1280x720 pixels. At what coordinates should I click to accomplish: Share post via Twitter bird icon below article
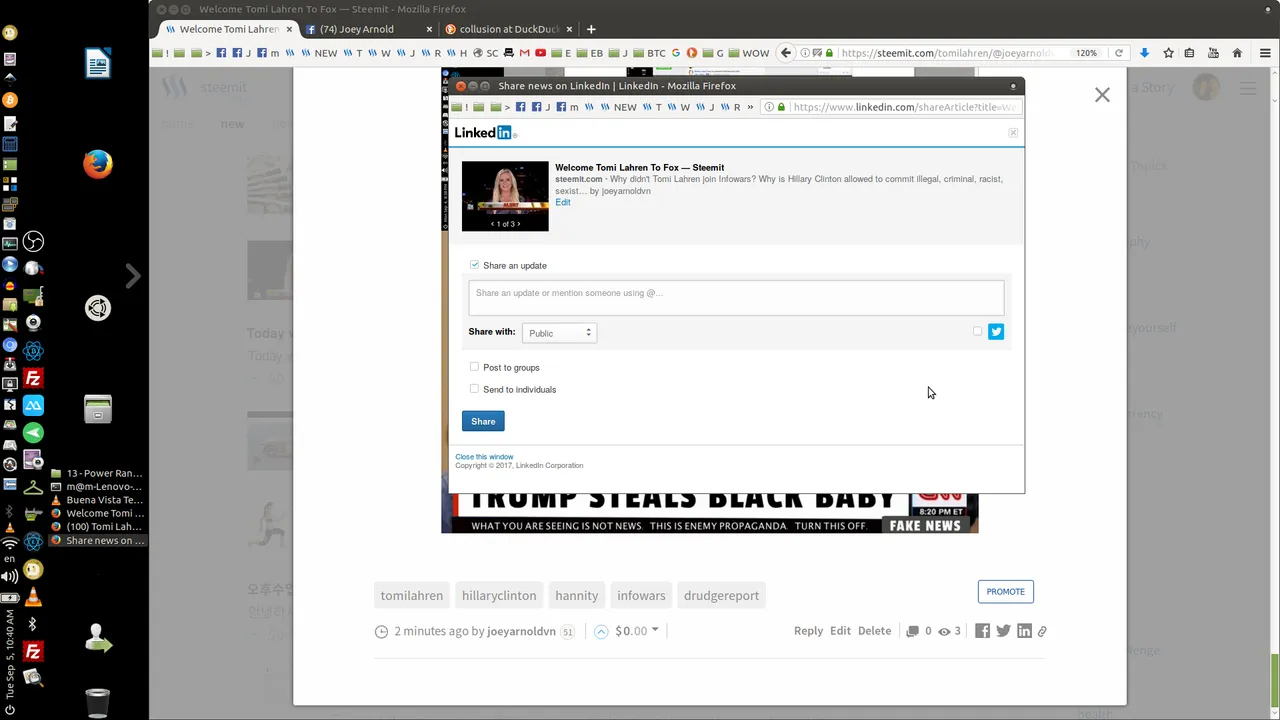[1003, 631]
